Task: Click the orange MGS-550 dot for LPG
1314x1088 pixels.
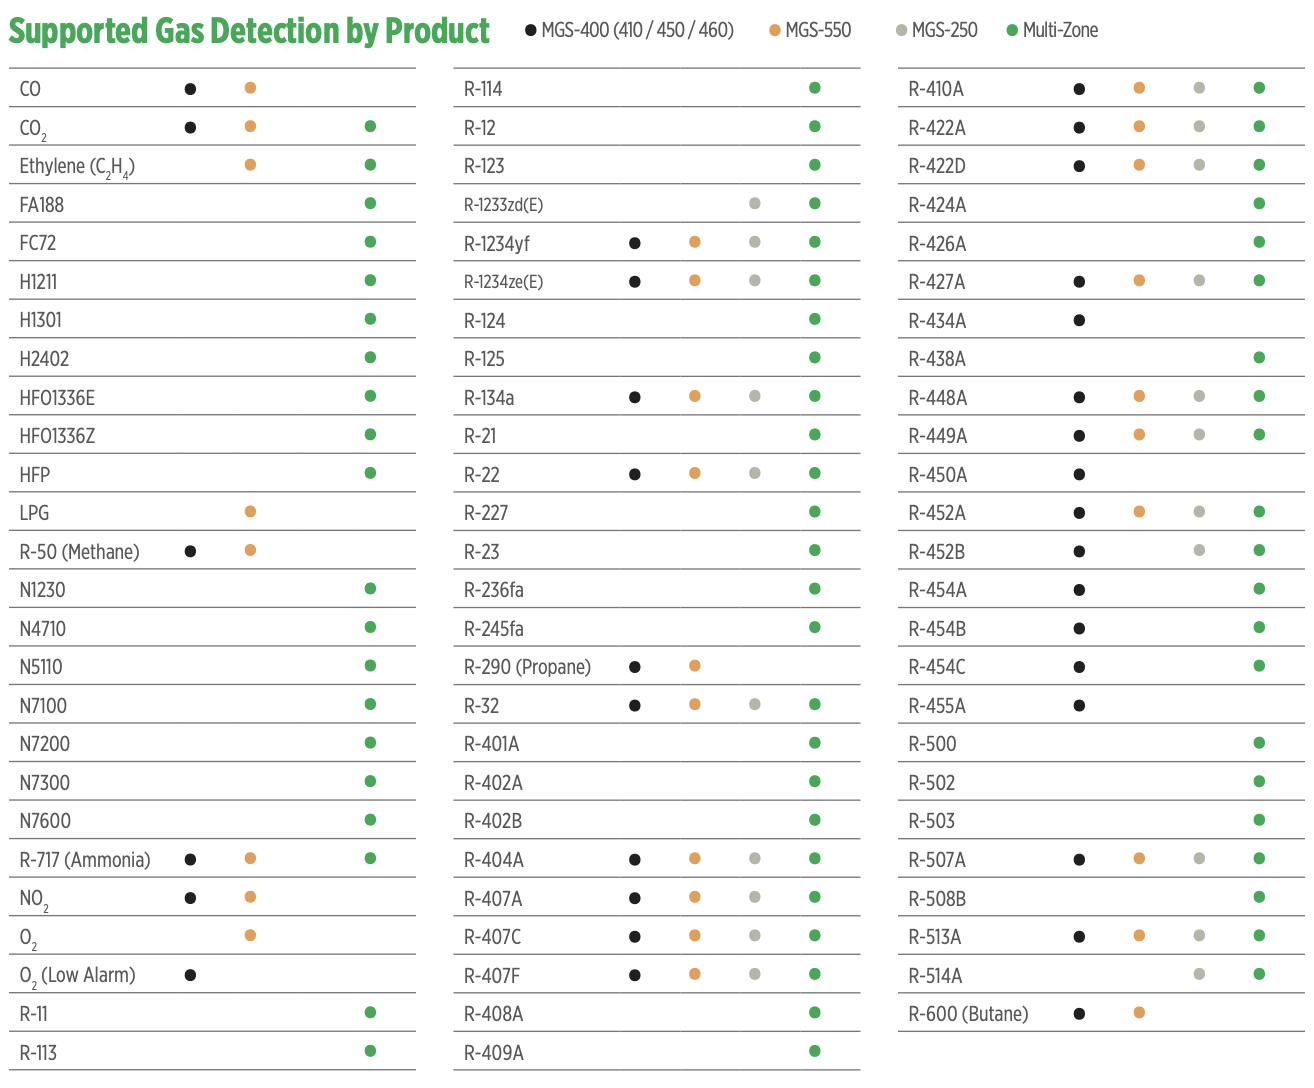Action: 250,512
